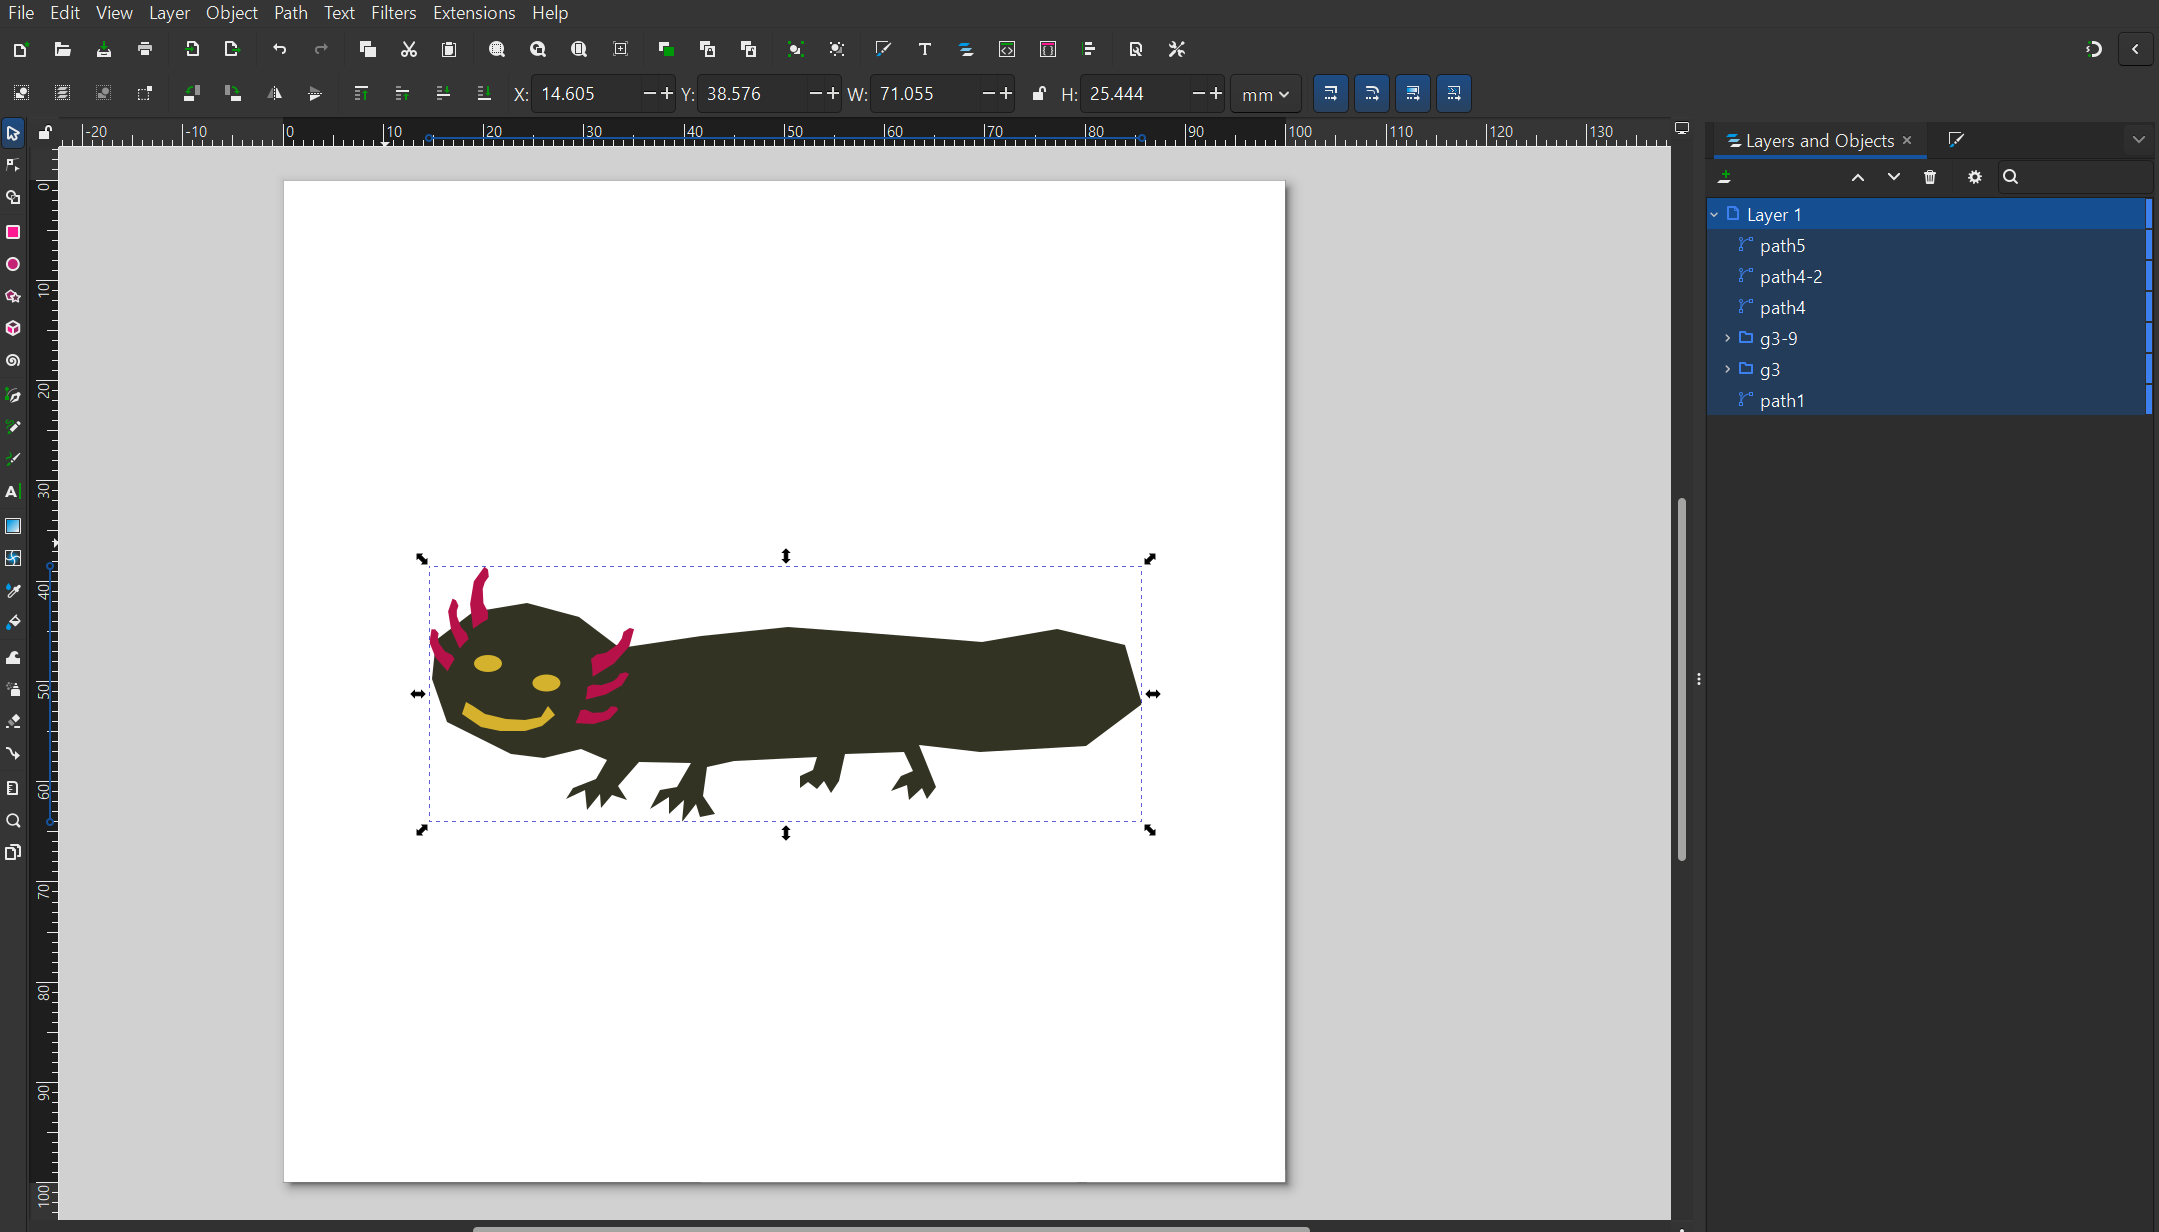Screen dimensions: 2159x1232
Task: Click the vertical canvas scrollbar
Action: (1682, 679)
